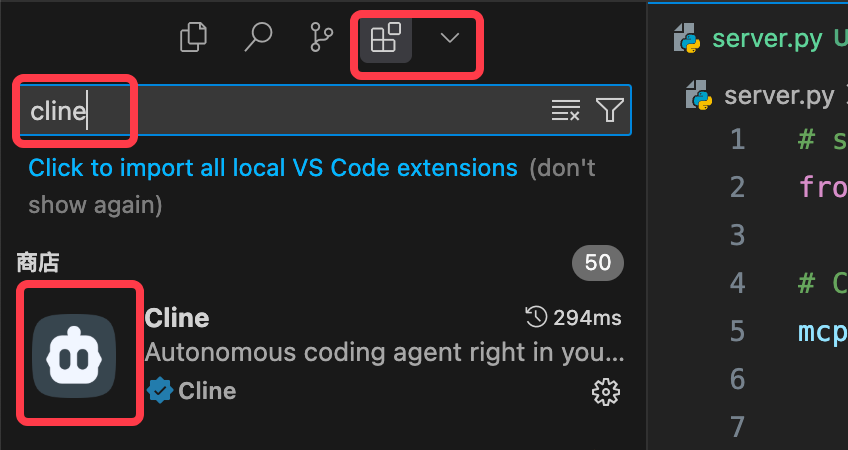This screenshot has height=450, width=848.
Task: Click line number 3 in the gutter
Action: [737, 236]
